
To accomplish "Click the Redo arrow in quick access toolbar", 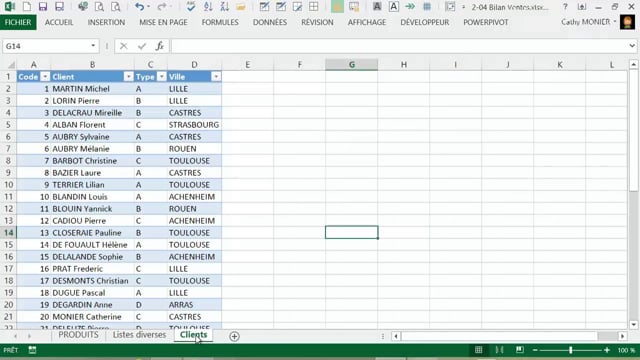I will (162, 7).
